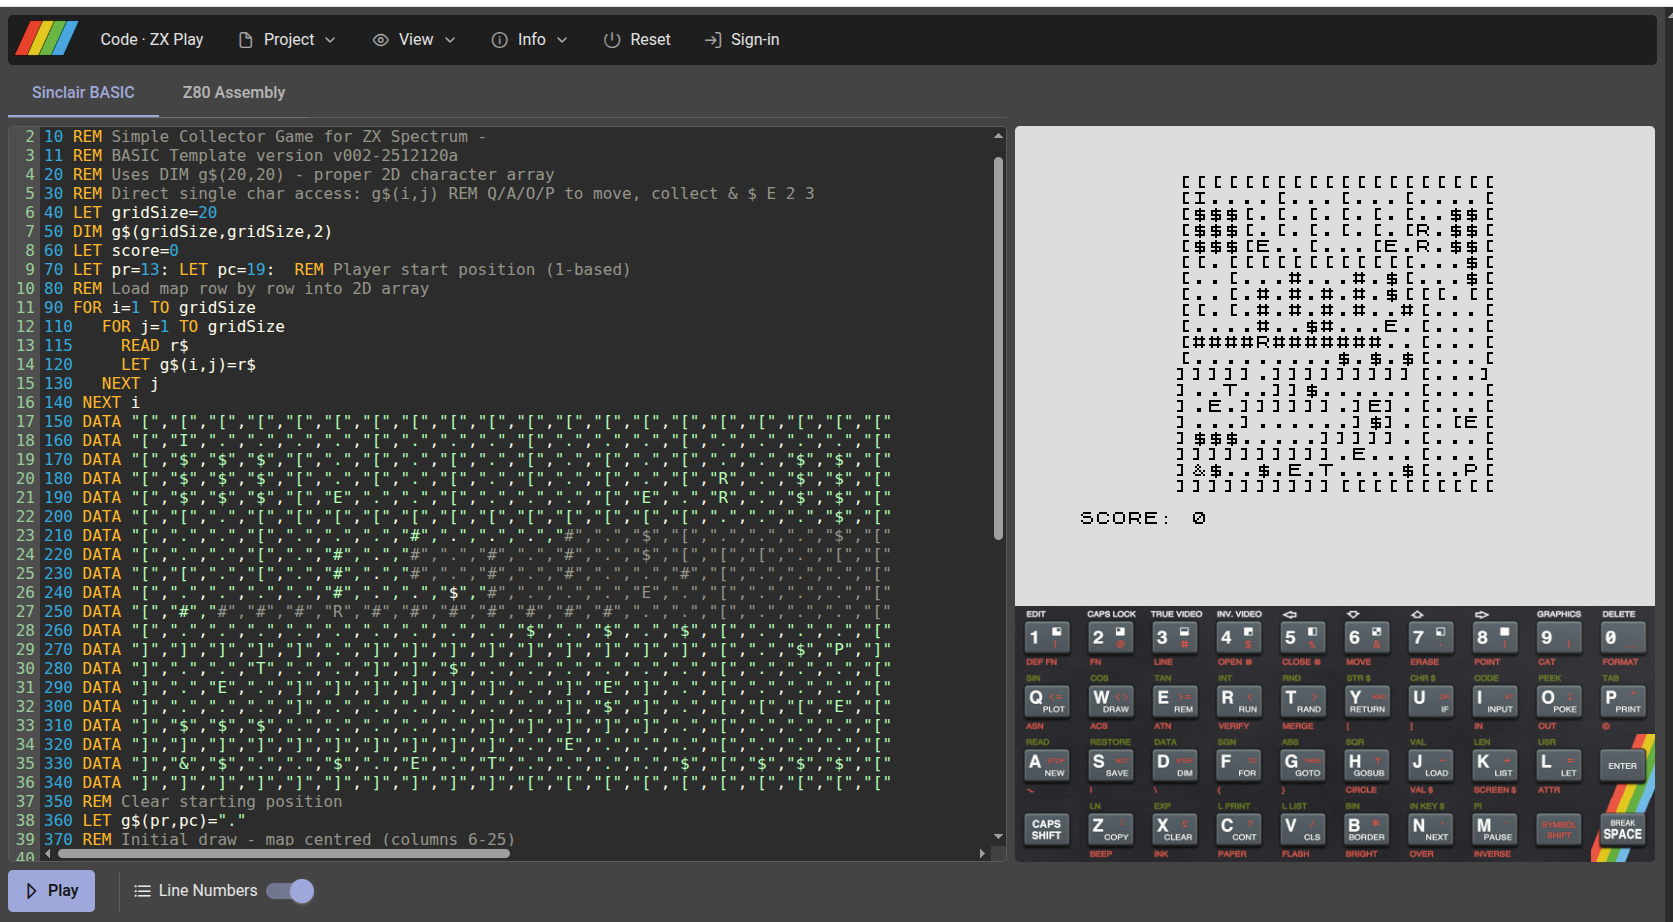Tap the CAPS SHIFT key

[x=1047, y=829]
